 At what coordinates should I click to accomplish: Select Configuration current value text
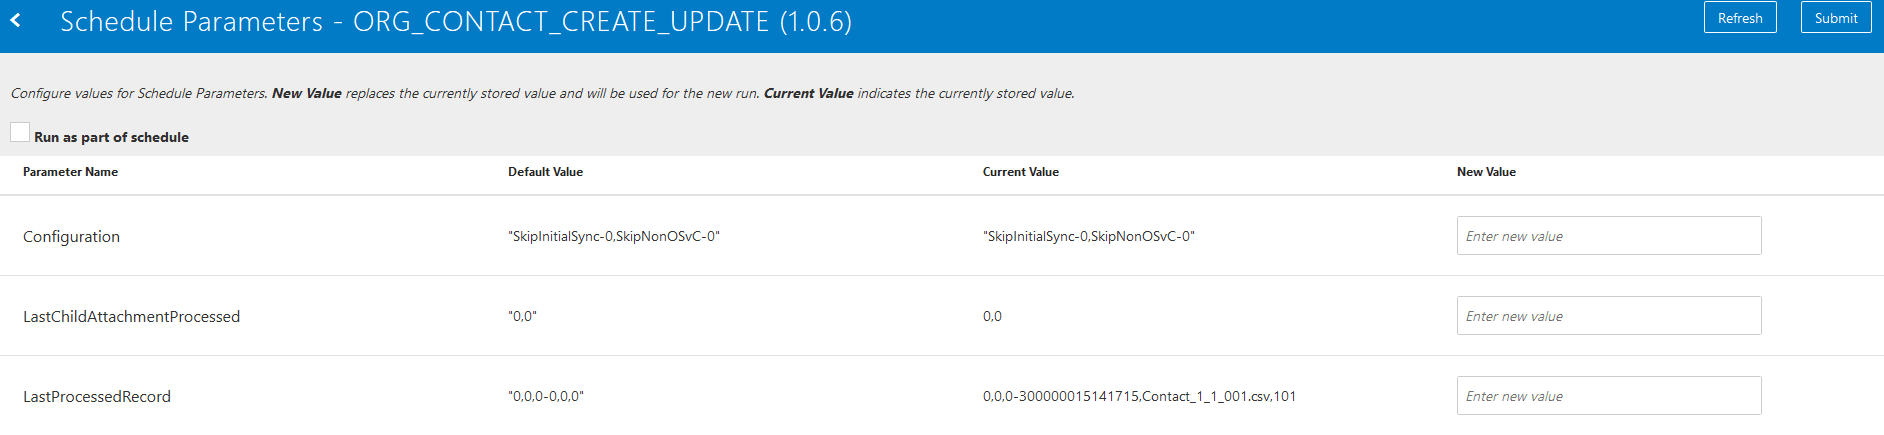pos(1089,237)
